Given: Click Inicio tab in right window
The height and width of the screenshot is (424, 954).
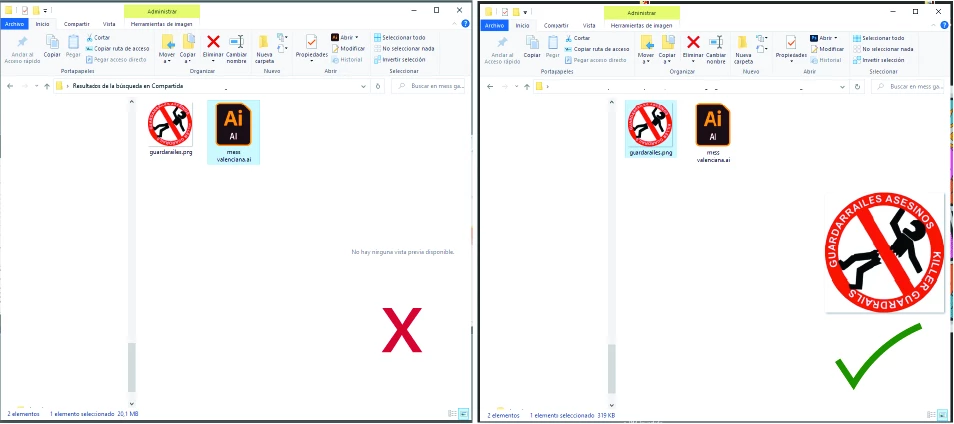Looking at the screenshot, I should pos(522,25).
